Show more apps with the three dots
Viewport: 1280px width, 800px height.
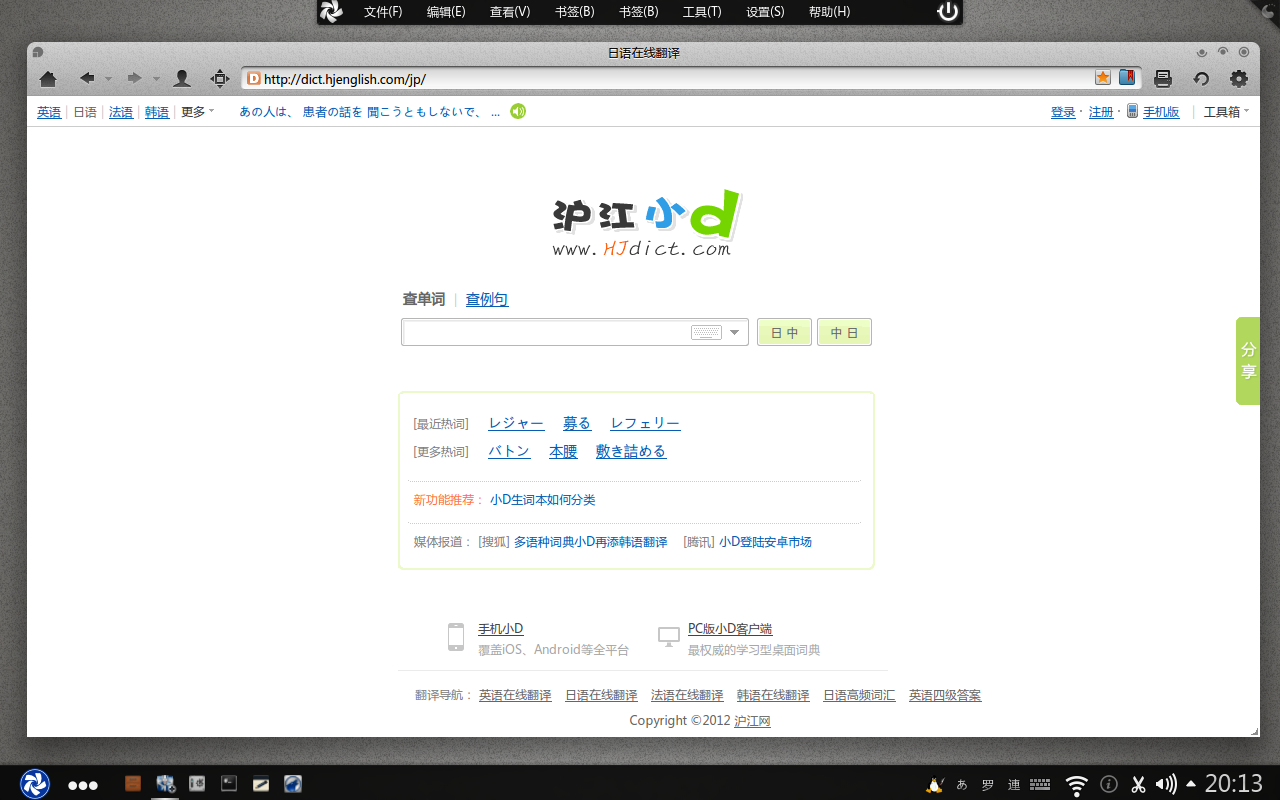[x=82, y=785]
